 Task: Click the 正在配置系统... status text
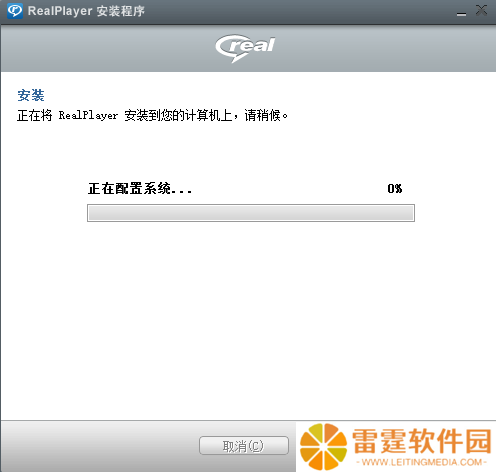[140, 189]
